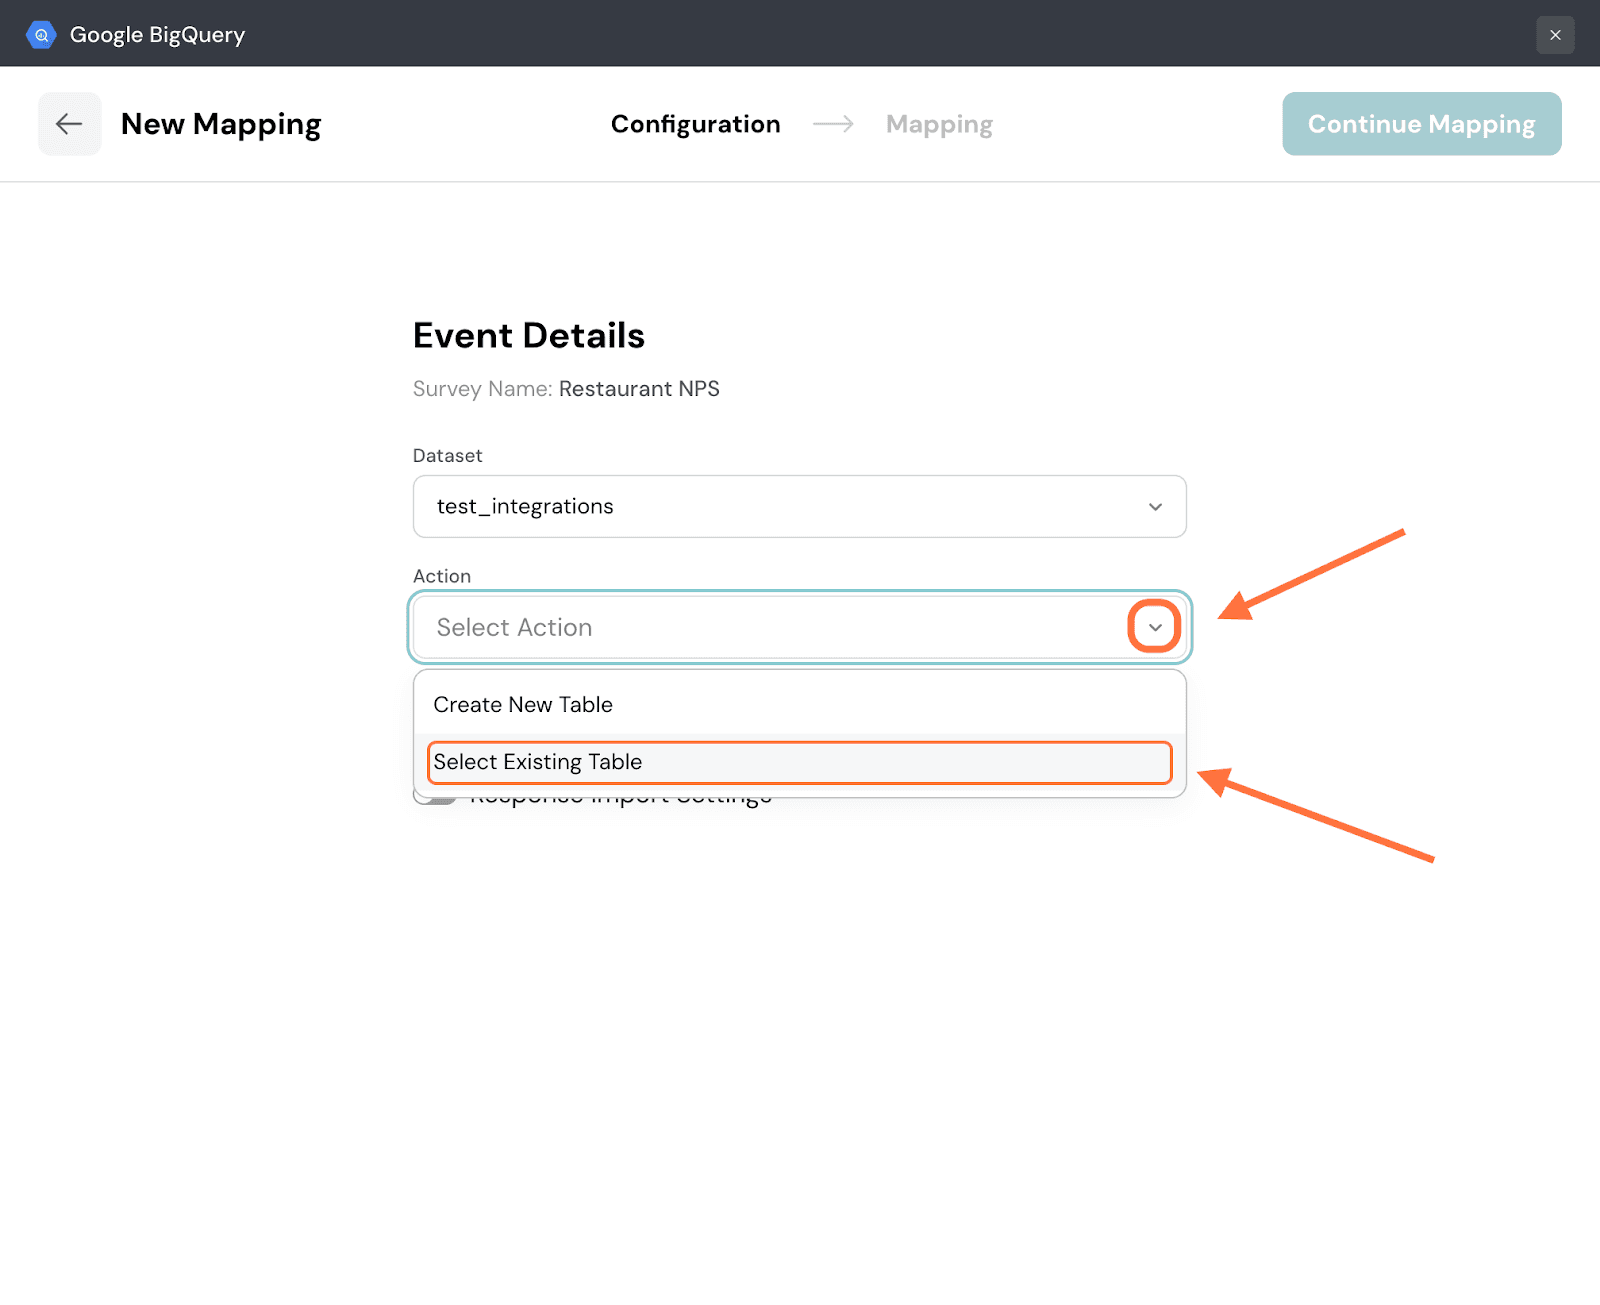Image resolution: width=1600 pixels, height=1305 pixels.
Task: Click the arrow between Configuration and Mapping
Action: (x=833, y=124)
